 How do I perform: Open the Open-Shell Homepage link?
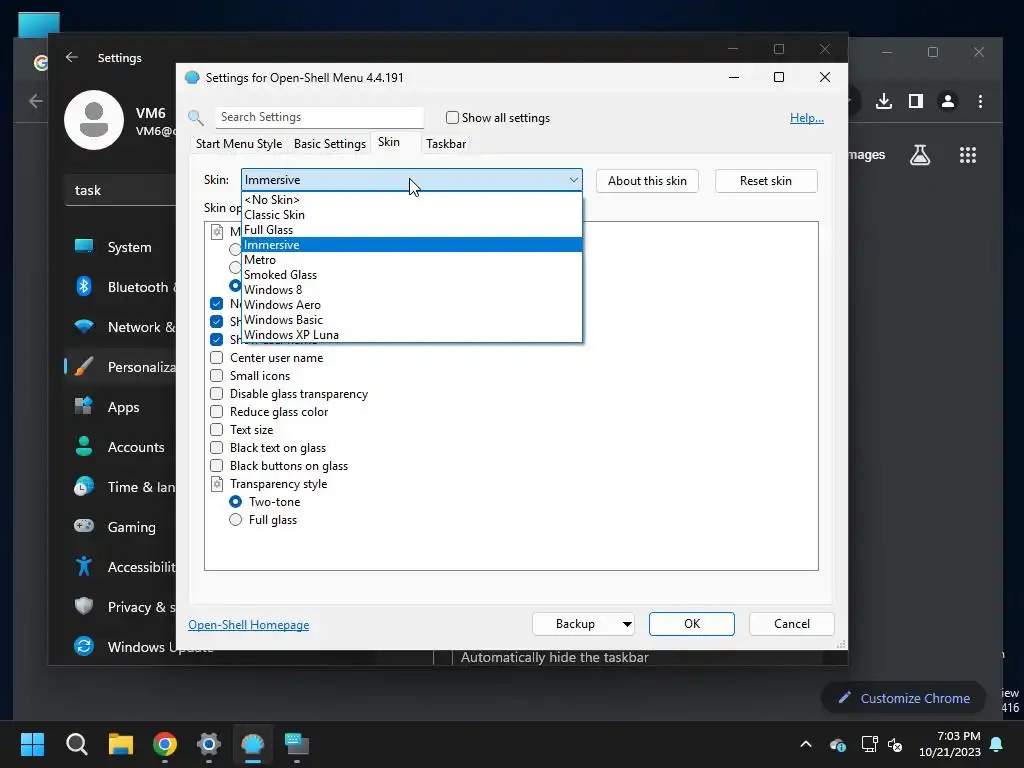pyautogui.click(x=249, y=625)
